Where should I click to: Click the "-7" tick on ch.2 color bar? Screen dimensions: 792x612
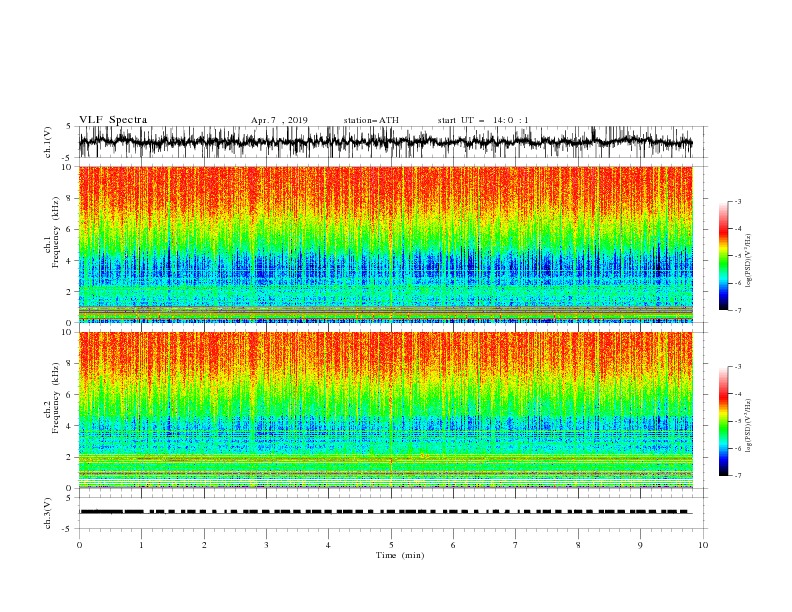738,476
